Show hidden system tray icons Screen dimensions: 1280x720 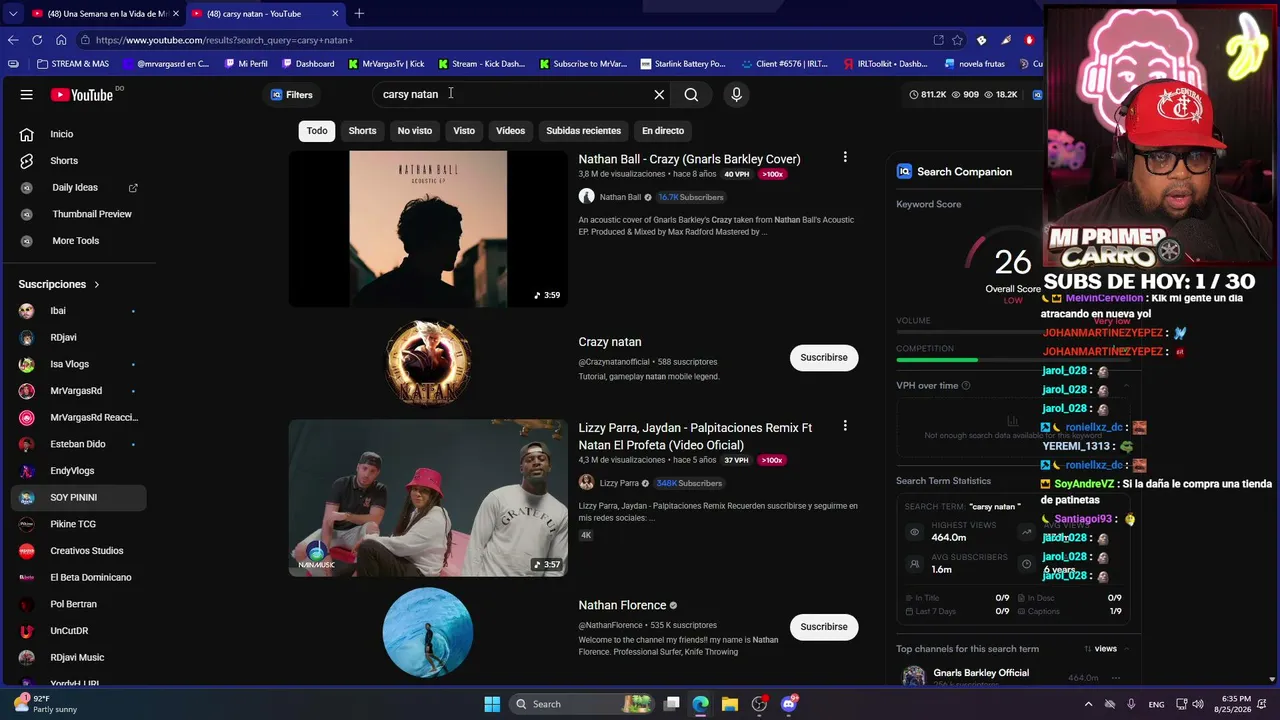[1088, 704]
